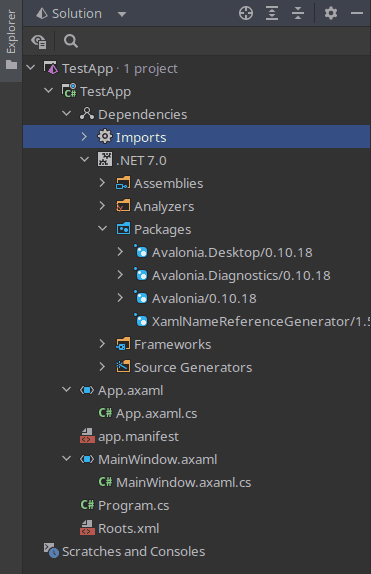
Task: Collapse the App.axaml node
Action: (x=66, y=390)
